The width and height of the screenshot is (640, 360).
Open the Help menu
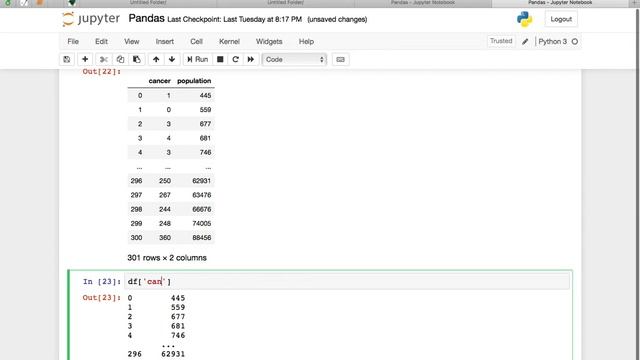306,42
